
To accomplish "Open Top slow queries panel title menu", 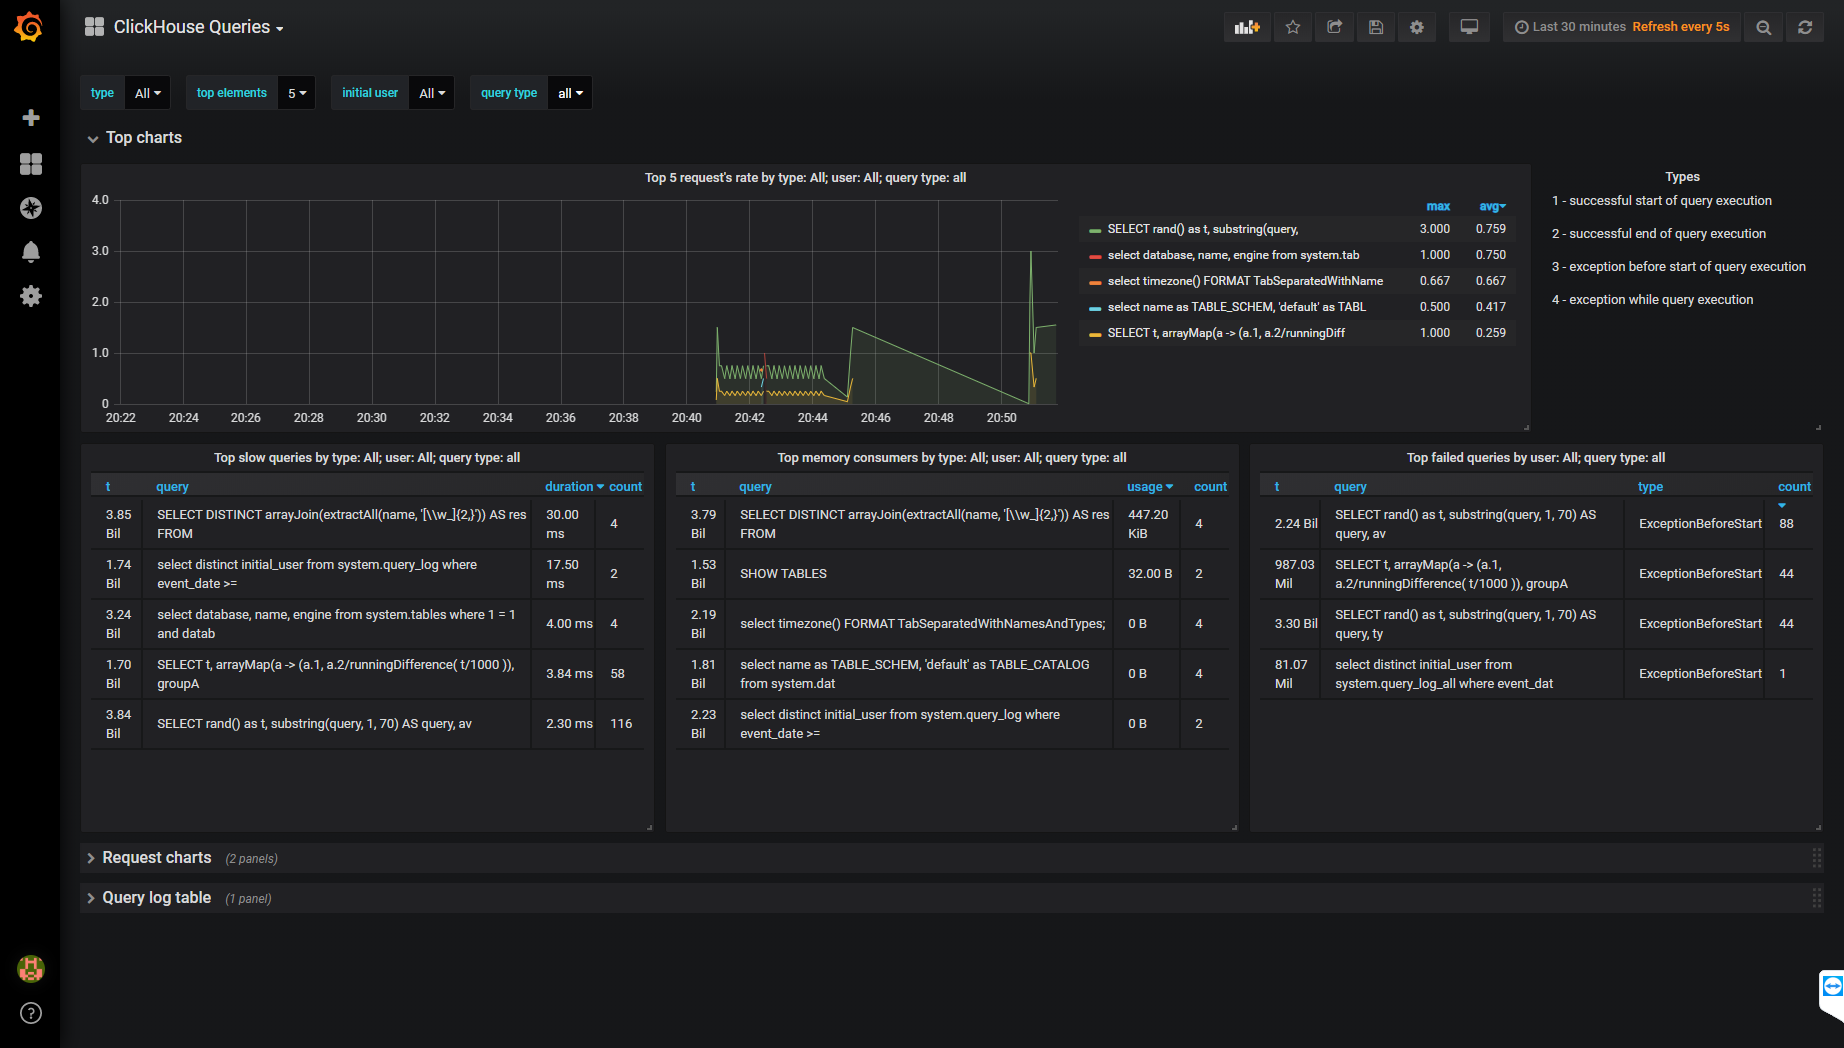I will click(367, 458).
